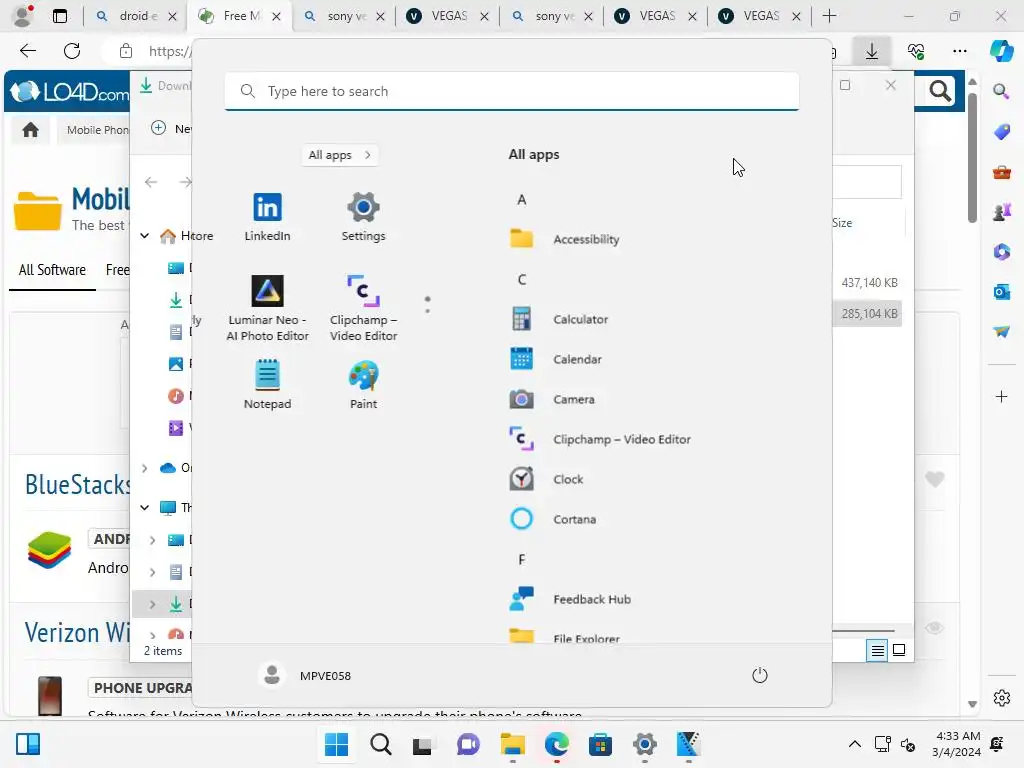Launch Luminar Neo AI Photo Editor

[x=267, y=308]
